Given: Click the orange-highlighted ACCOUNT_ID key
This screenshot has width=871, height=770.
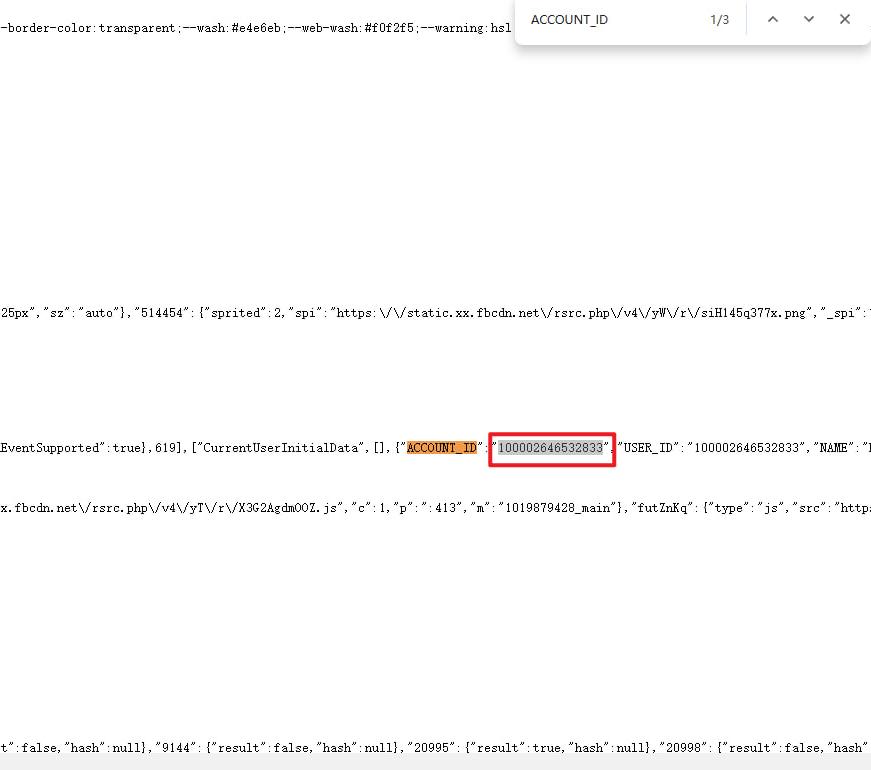Looking at the screenshot, I should pyautogui.click(x=441, y=448).
